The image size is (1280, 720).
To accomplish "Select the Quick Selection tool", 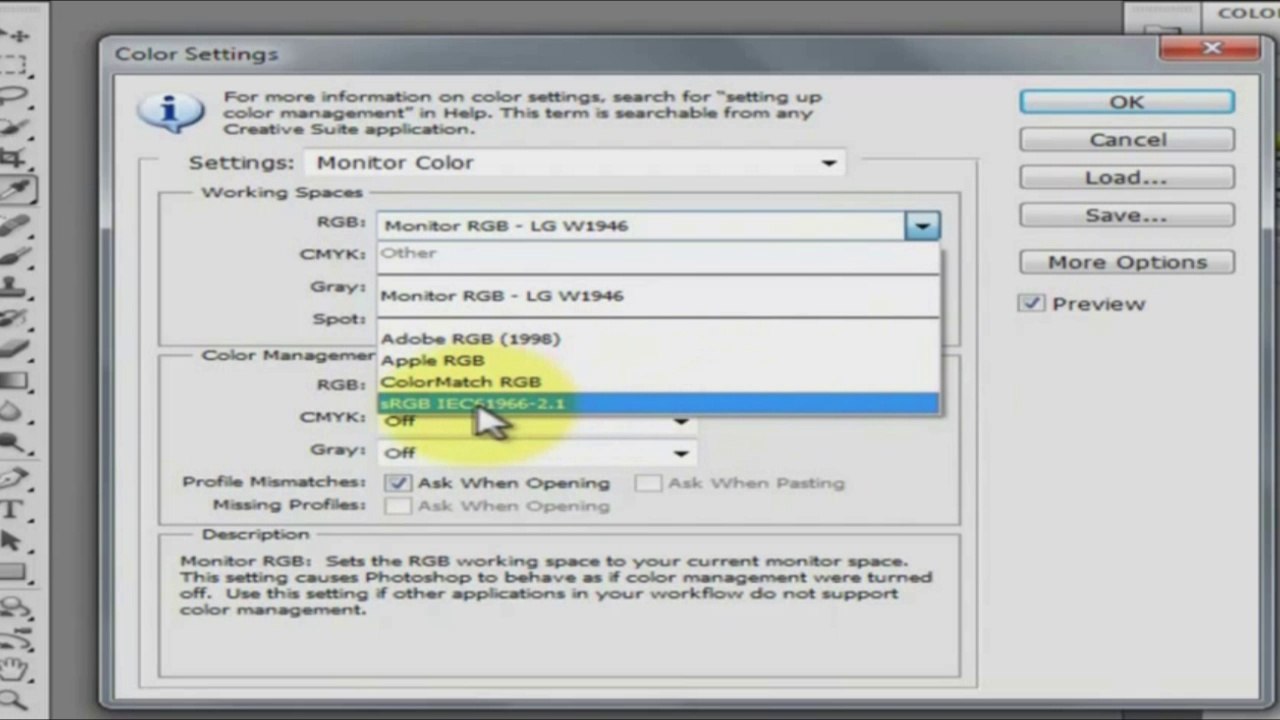I will [x=14, y=127].
